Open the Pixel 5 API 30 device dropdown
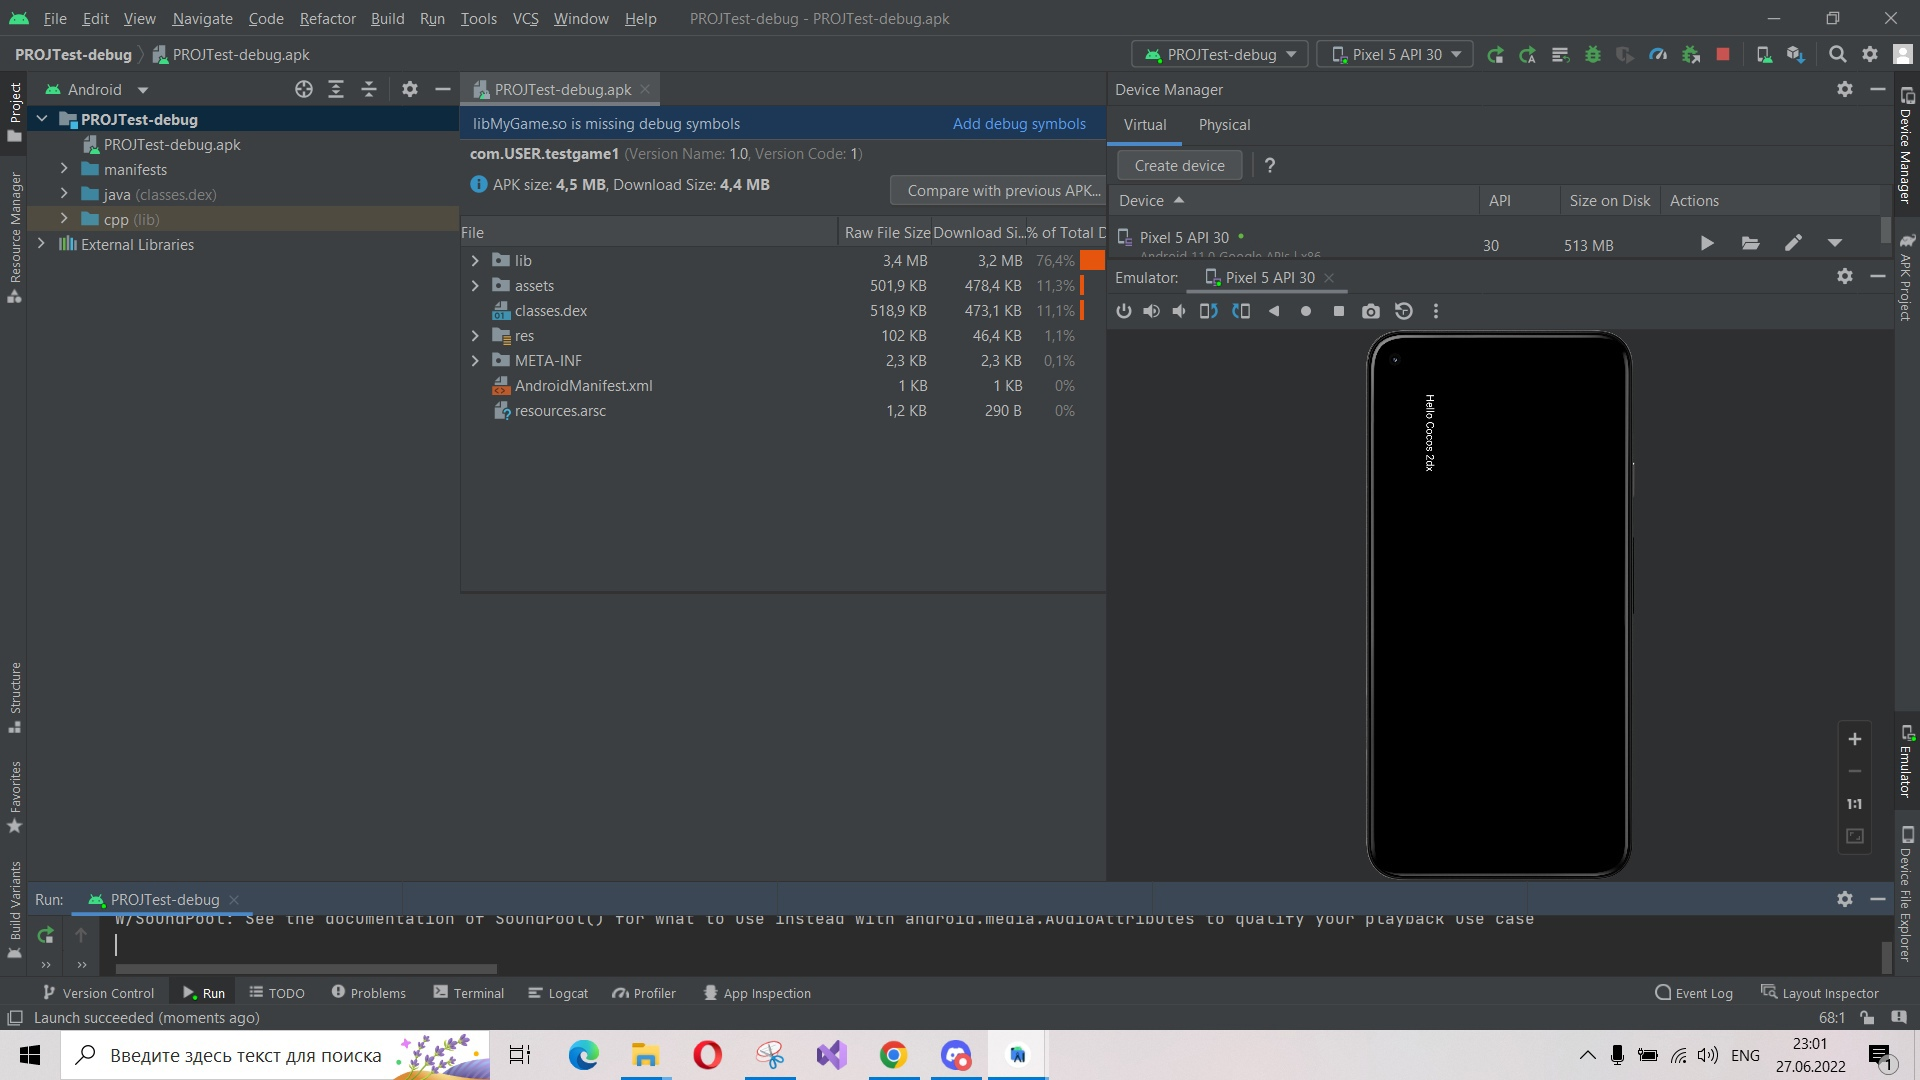 coord(1395,55)
